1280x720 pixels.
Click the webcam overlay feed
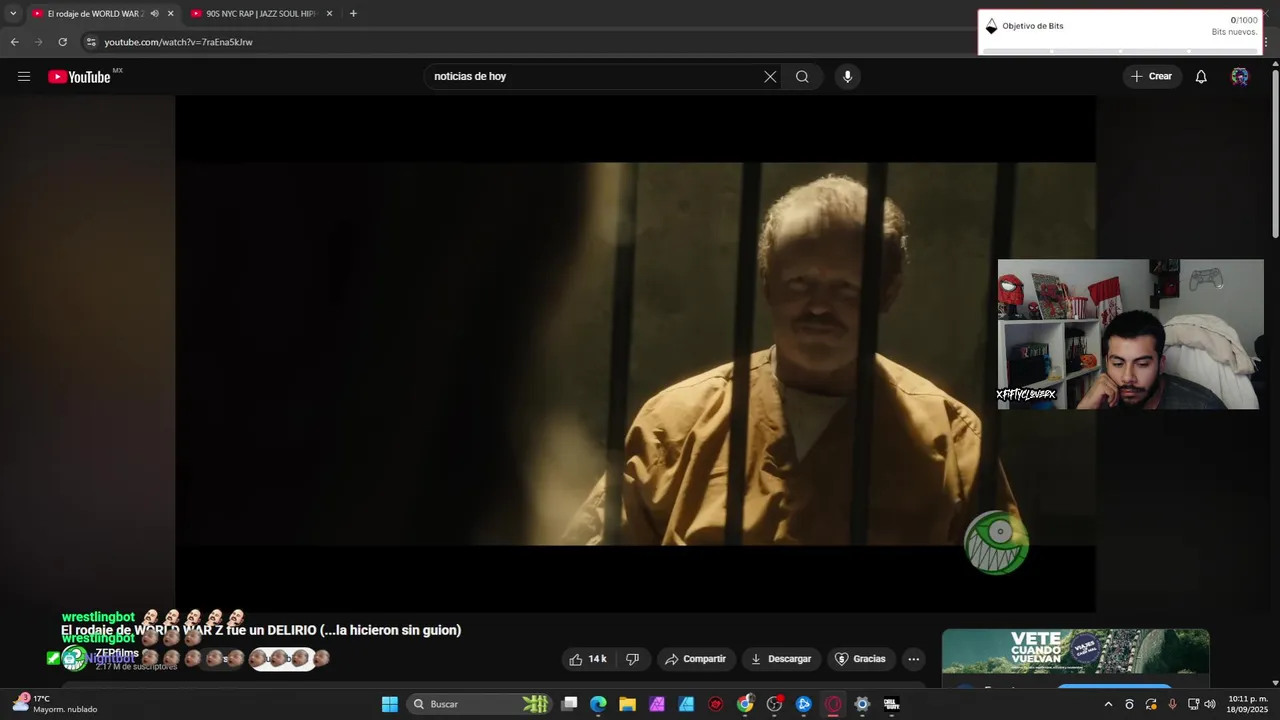coord(1130,334)
